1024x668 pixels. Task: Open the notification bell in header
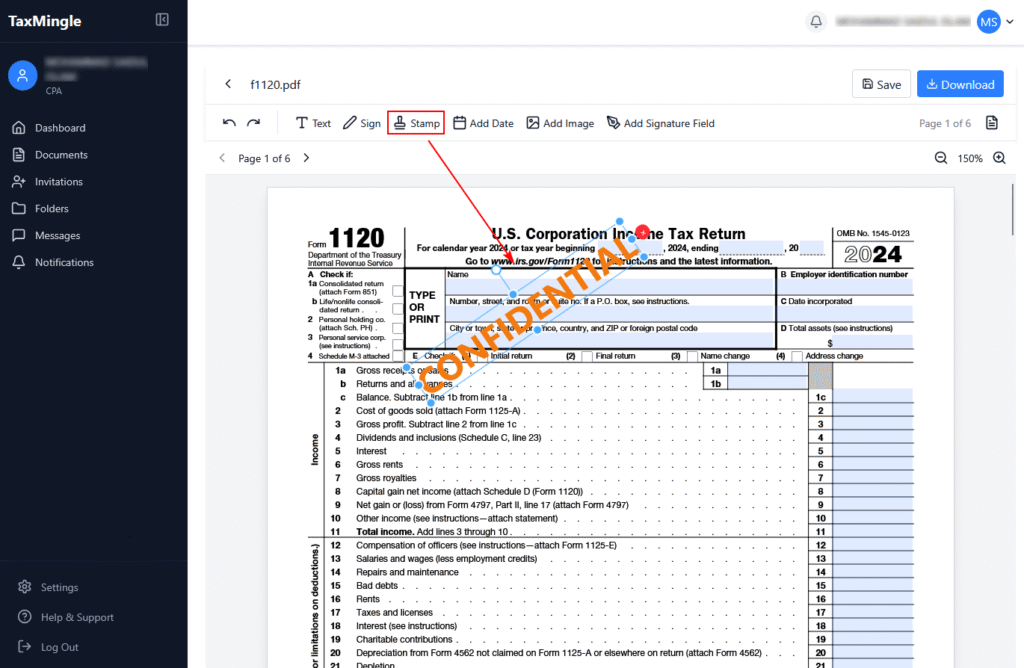(x=816, y=21)
